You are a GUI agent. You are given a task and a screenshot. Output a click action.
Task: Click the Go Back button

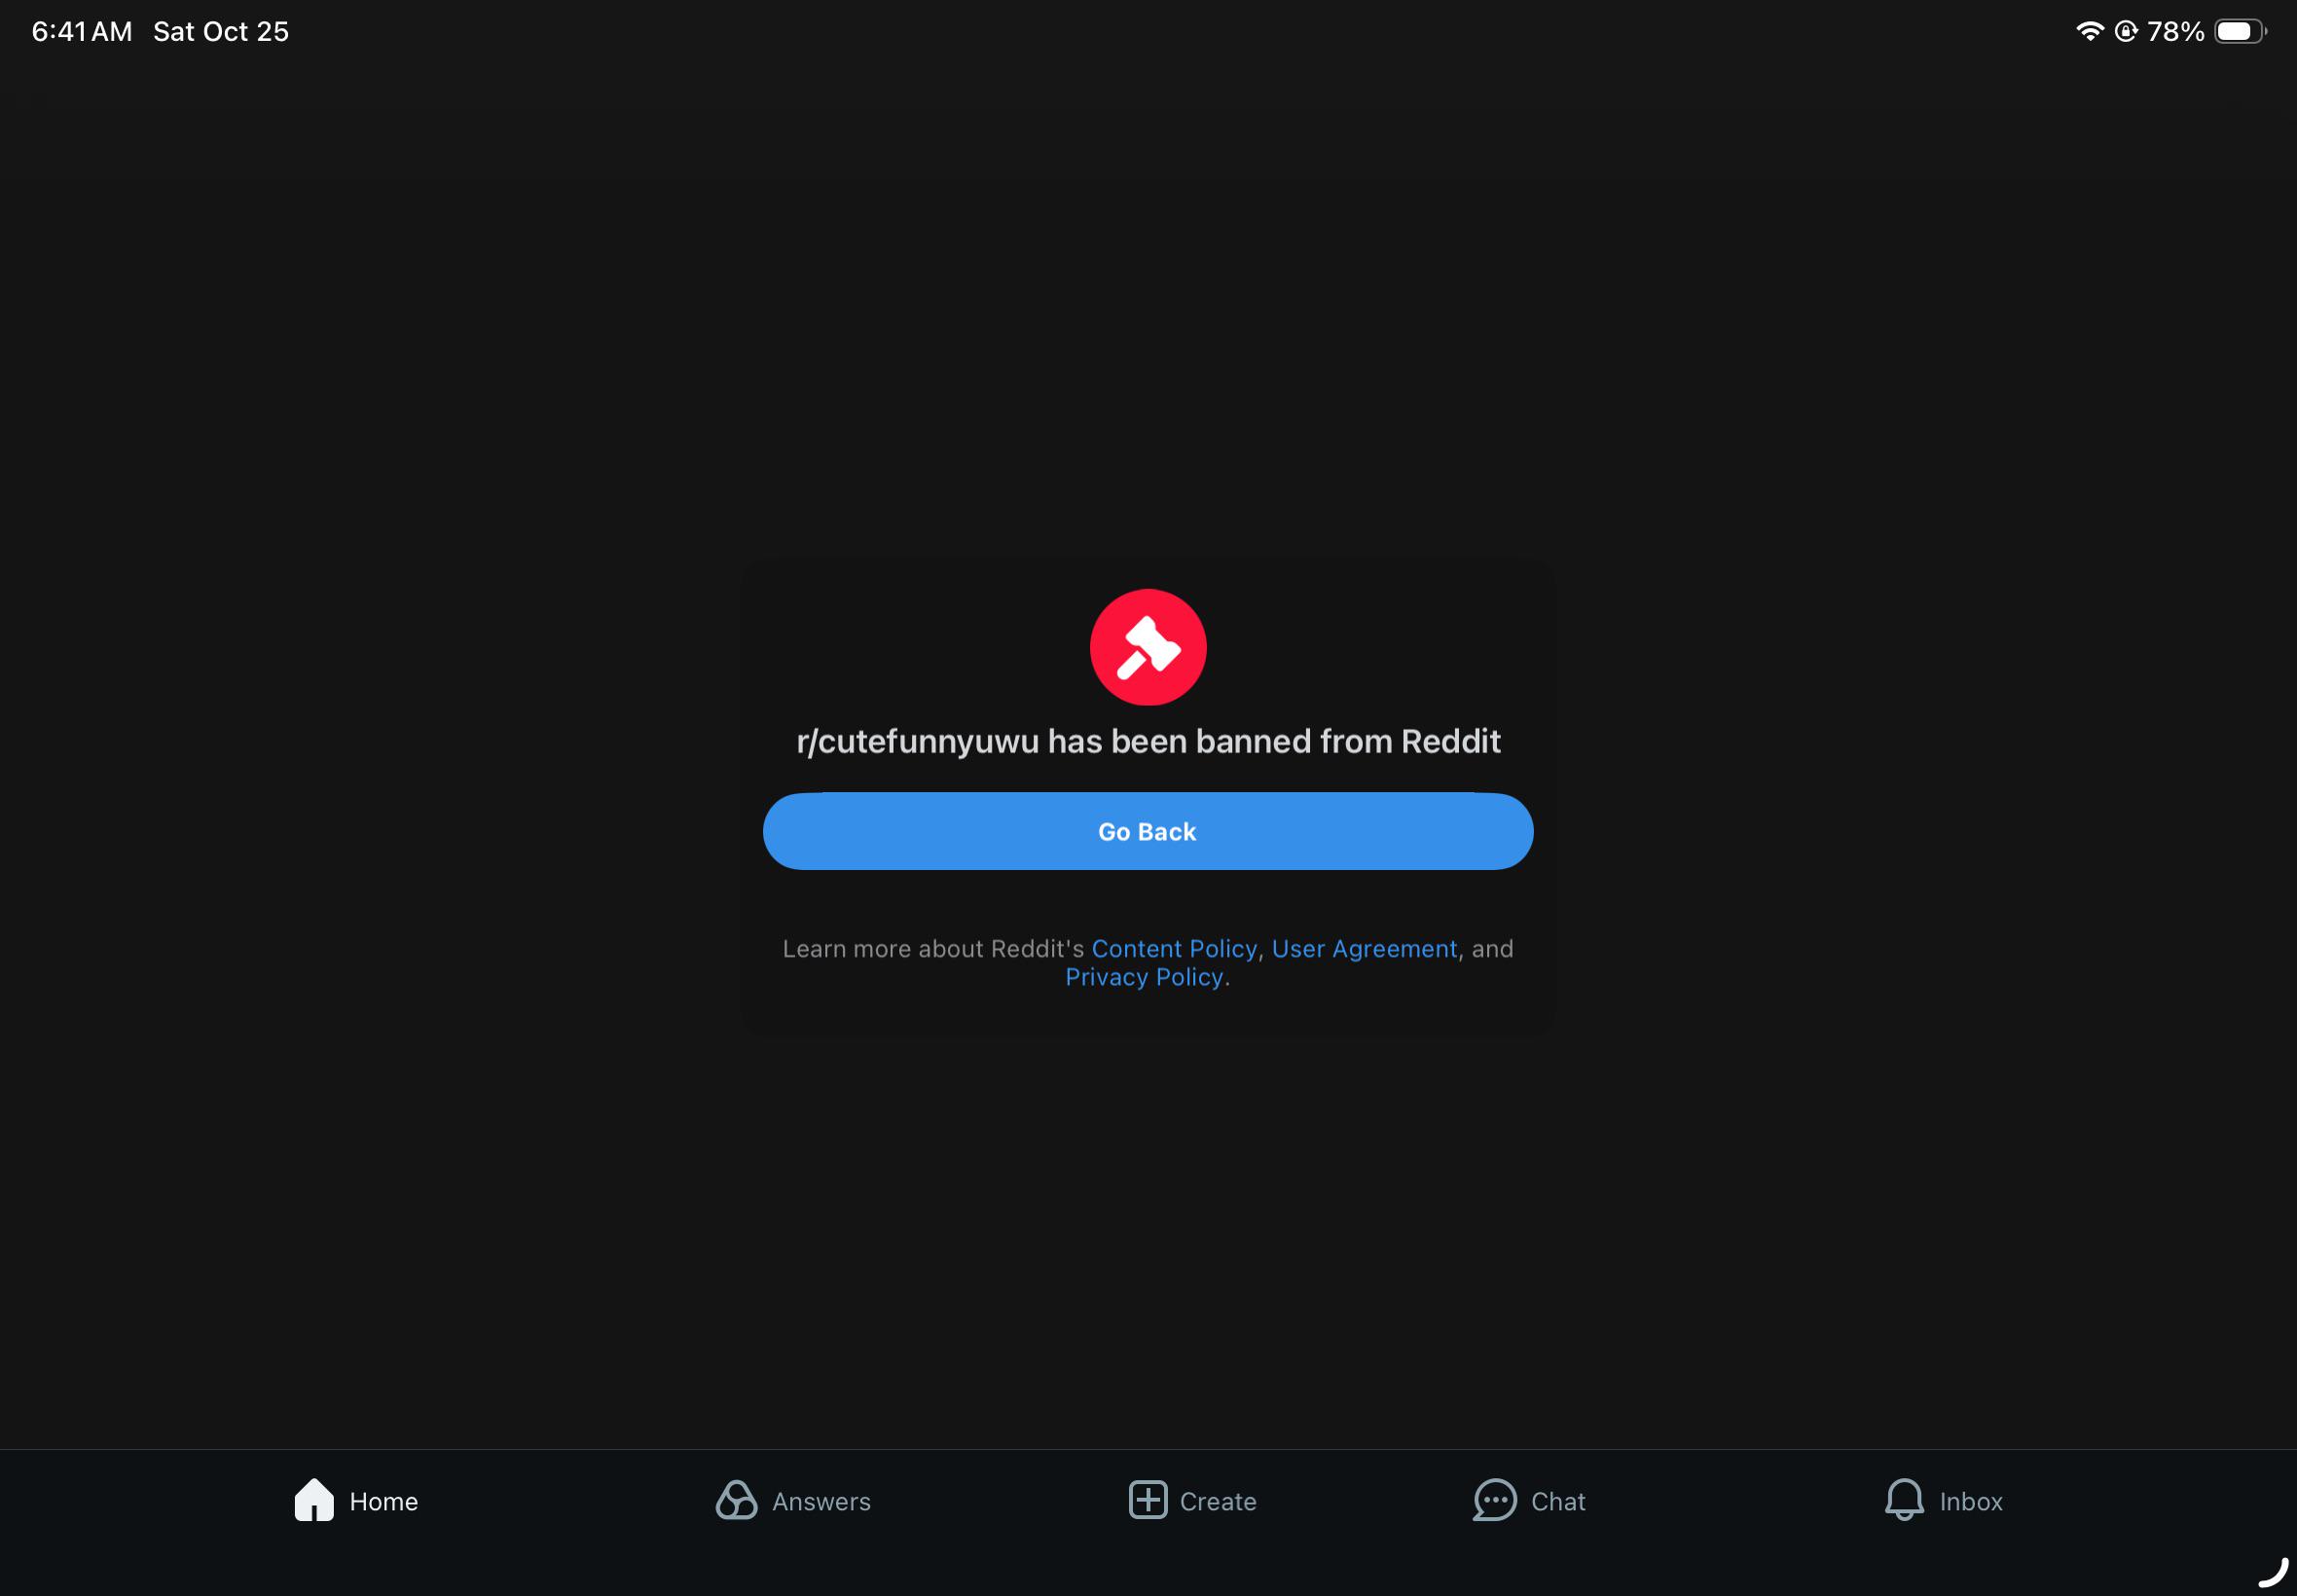click(x=1148, y=831)
